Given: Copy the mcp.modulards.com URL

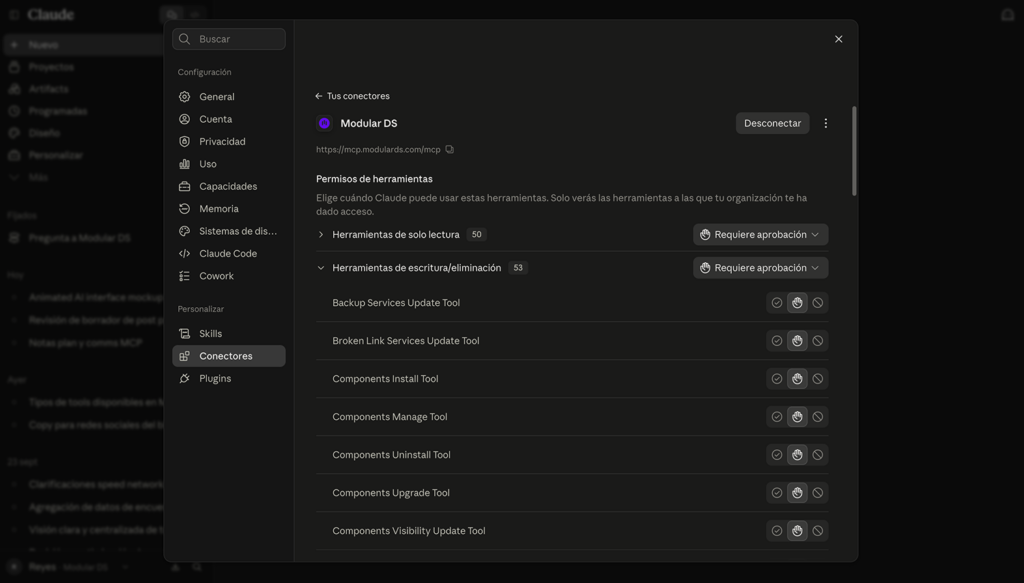Looking at the screenshot, I should coord(449,150).
